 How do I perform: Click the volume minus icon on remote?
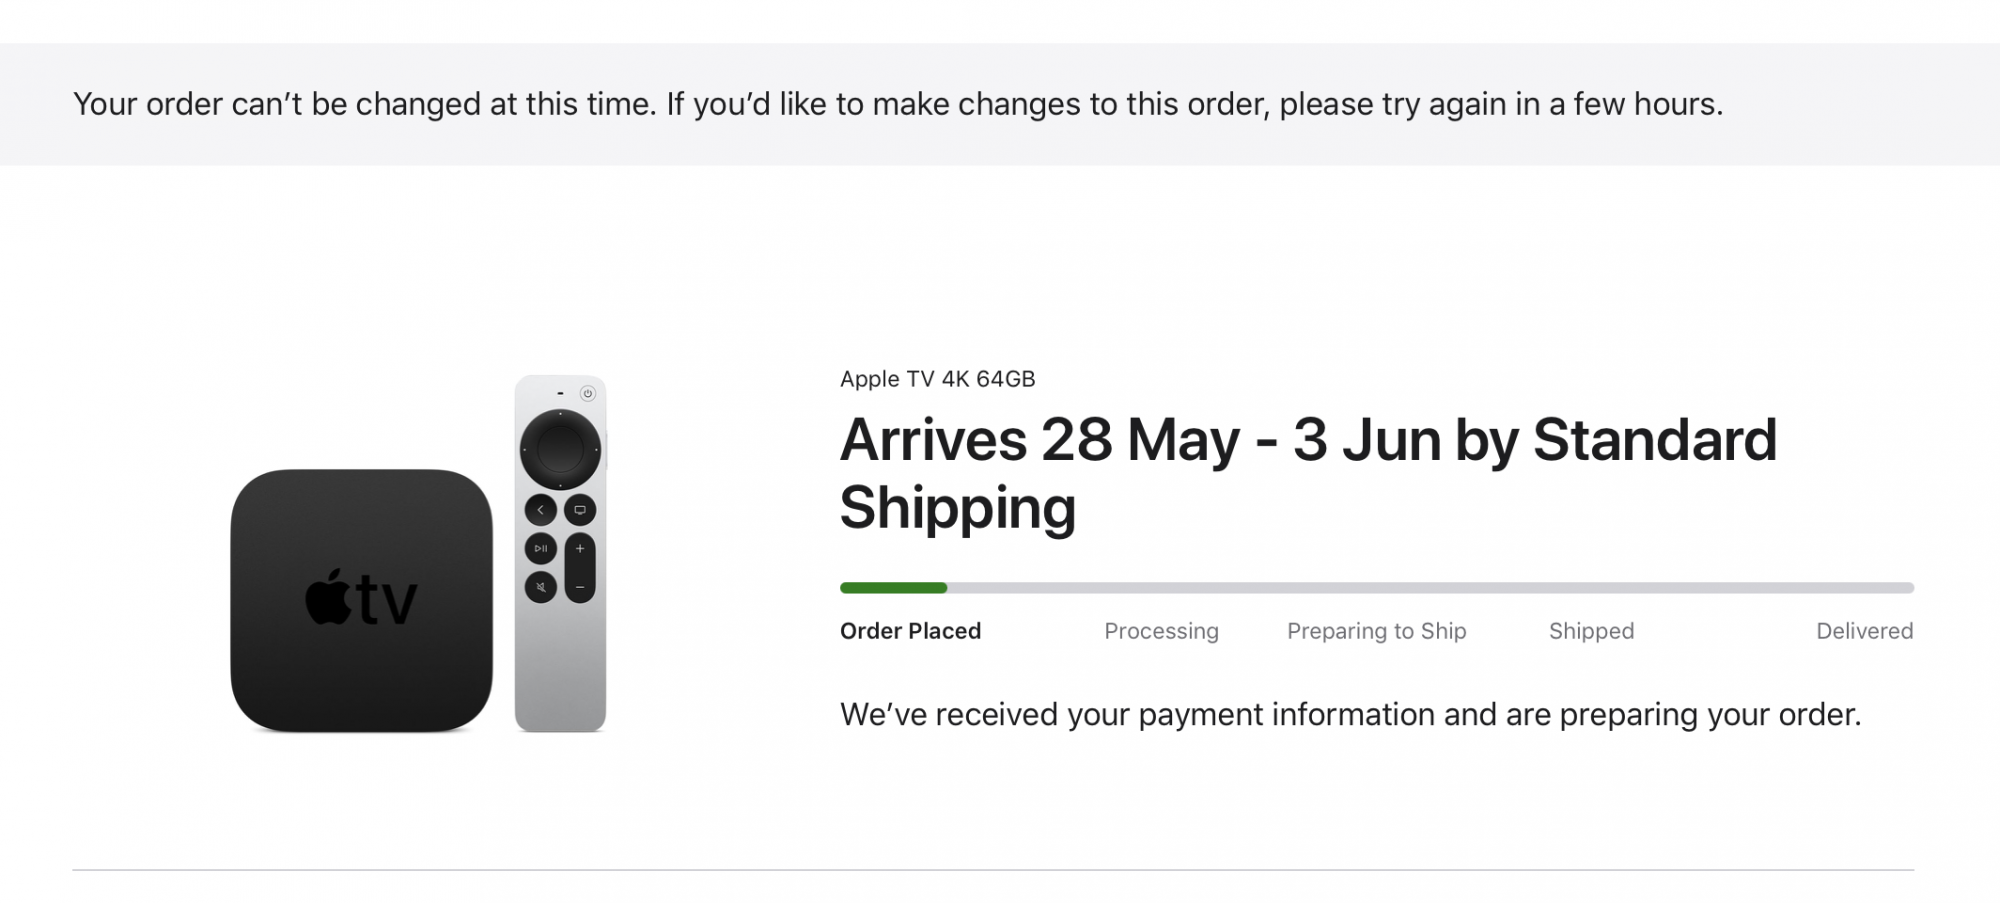click(580, 587)
